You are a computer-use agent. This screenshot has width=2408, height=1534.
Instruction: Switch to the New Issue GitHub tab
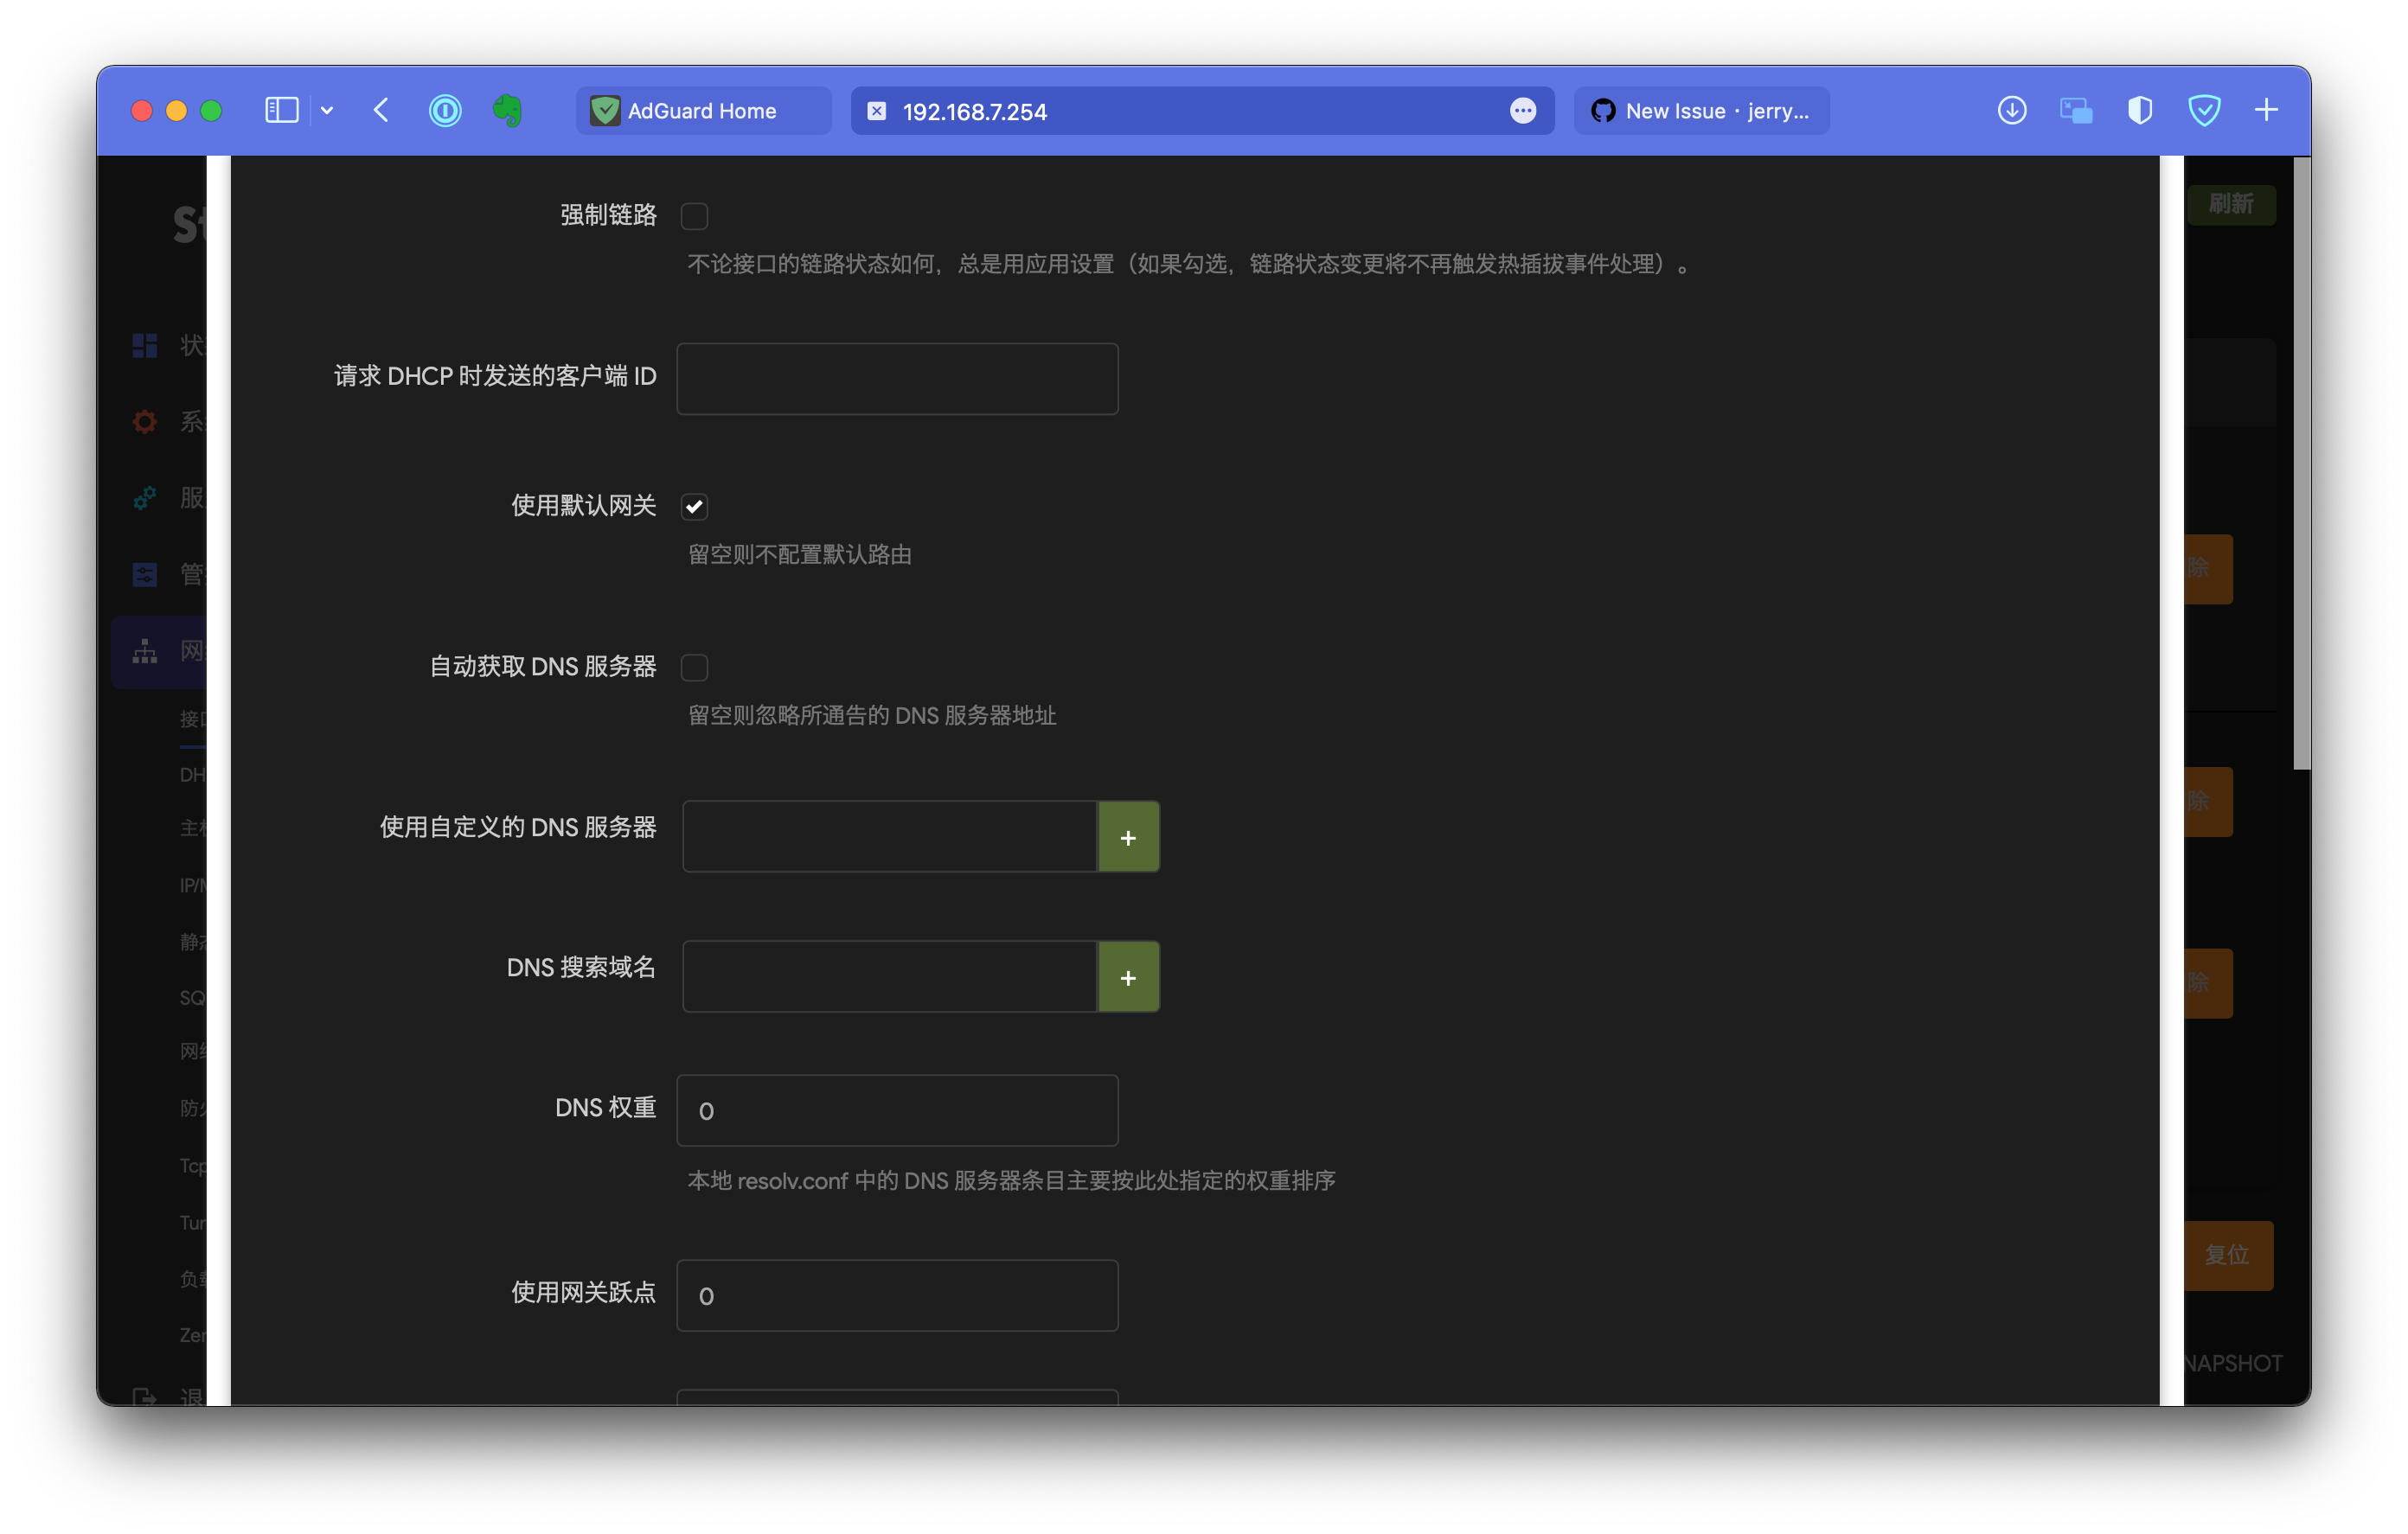pos(1702,111)
